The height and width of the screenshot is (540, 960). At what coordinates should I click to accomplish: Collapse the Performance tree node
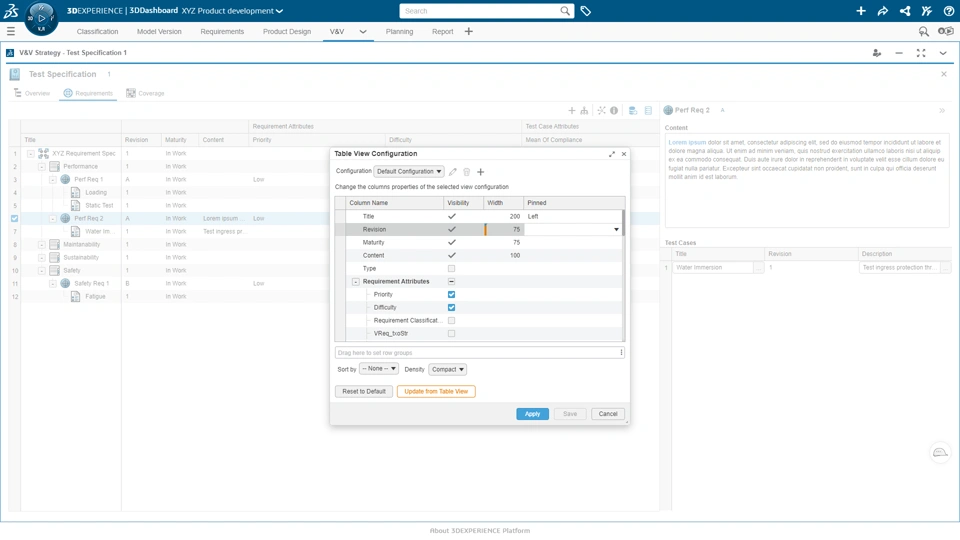[41, 167]
